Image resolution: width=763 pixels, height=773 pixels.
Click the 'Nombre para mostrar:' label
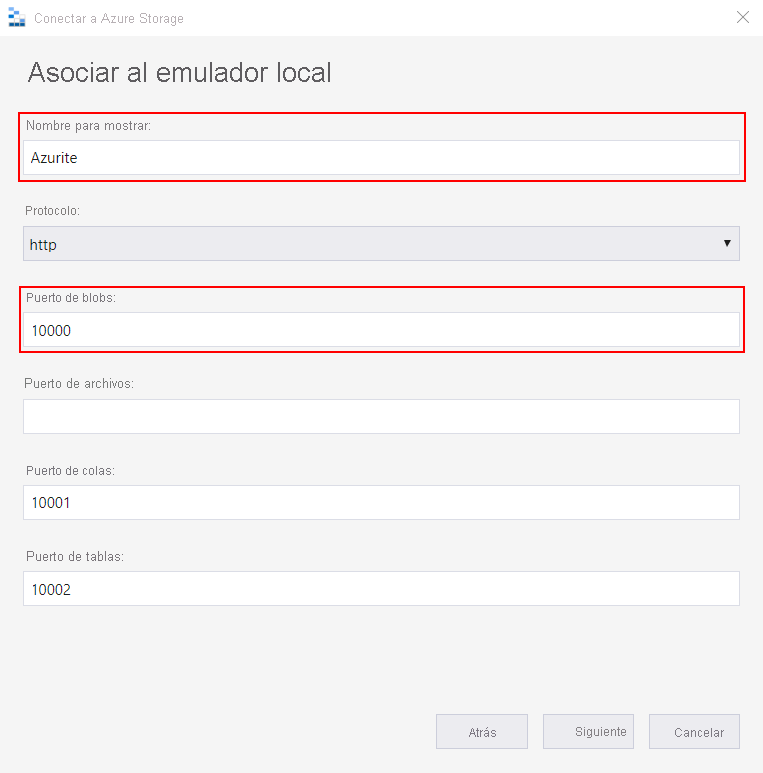coord(88,126)
